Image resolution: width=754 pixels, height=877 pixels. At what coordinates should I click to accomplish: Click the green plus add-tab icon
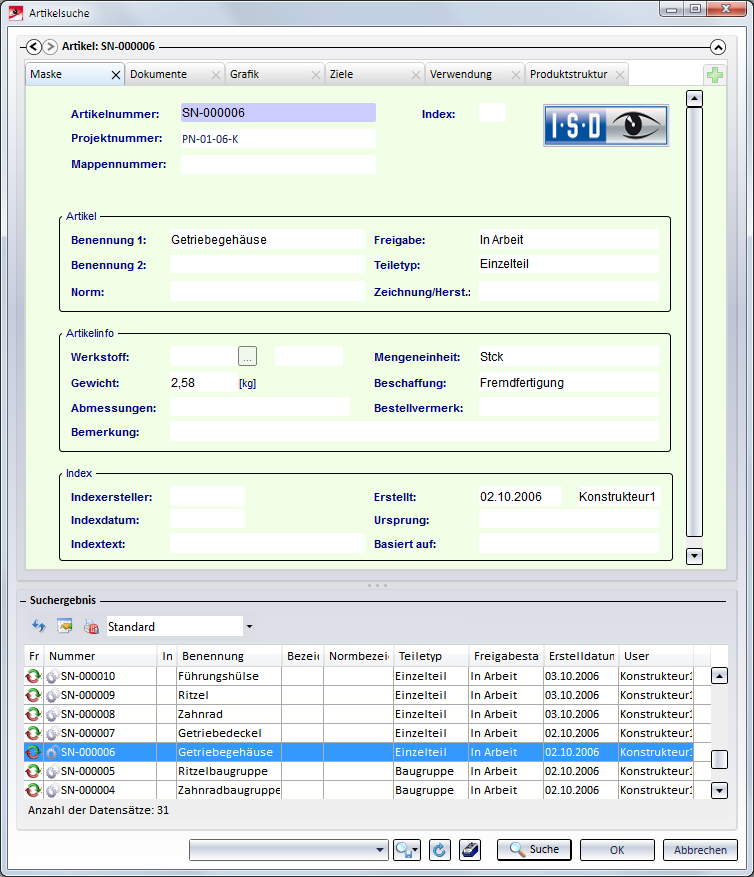(x=714, y=76)
